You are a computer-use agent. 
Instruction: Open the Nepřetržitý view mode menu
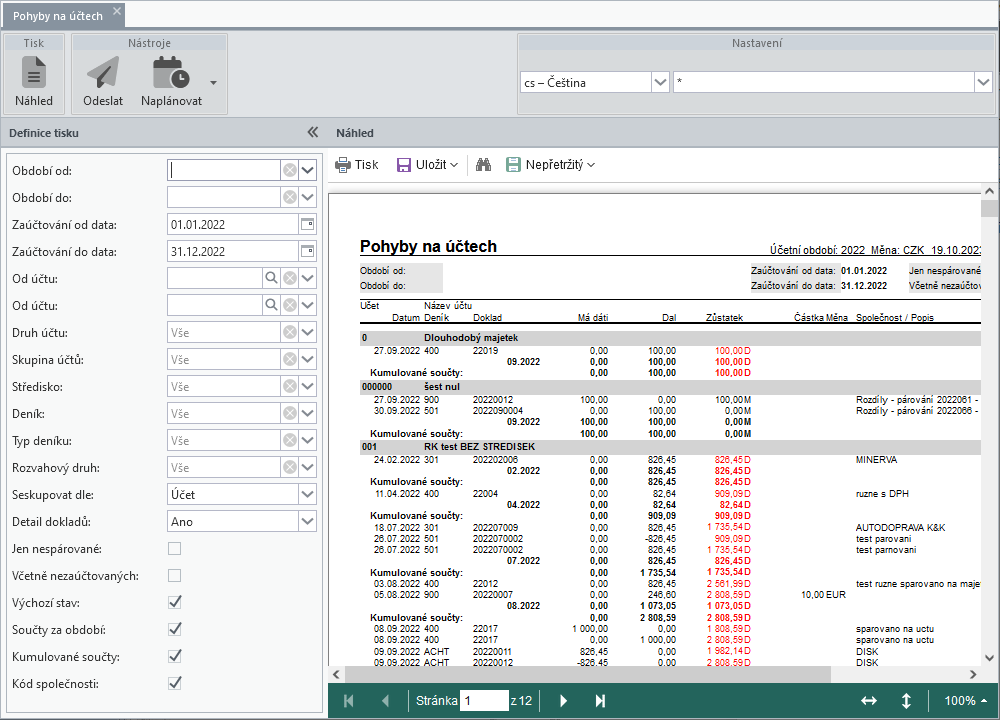(551, 164)
